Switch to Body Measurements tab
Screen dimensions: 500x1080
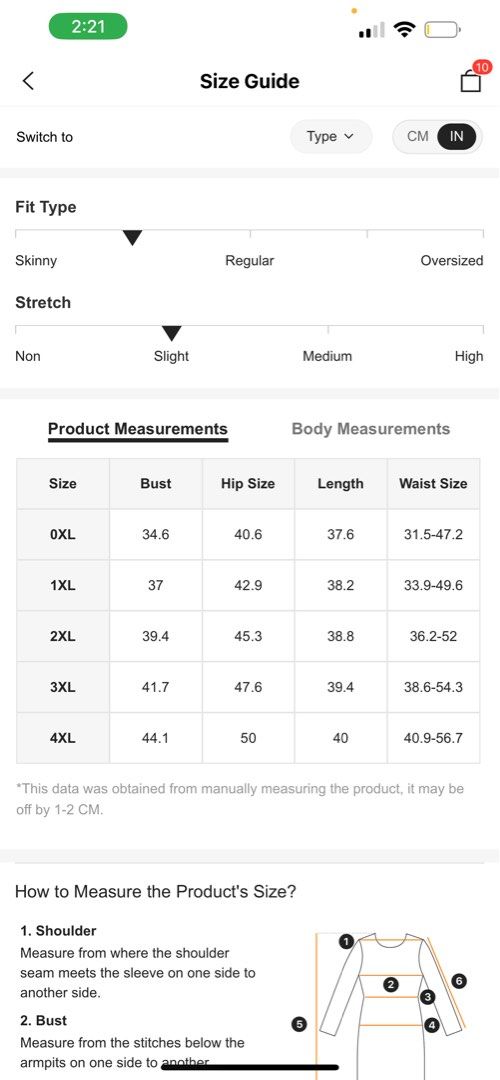tap(371, 429)
